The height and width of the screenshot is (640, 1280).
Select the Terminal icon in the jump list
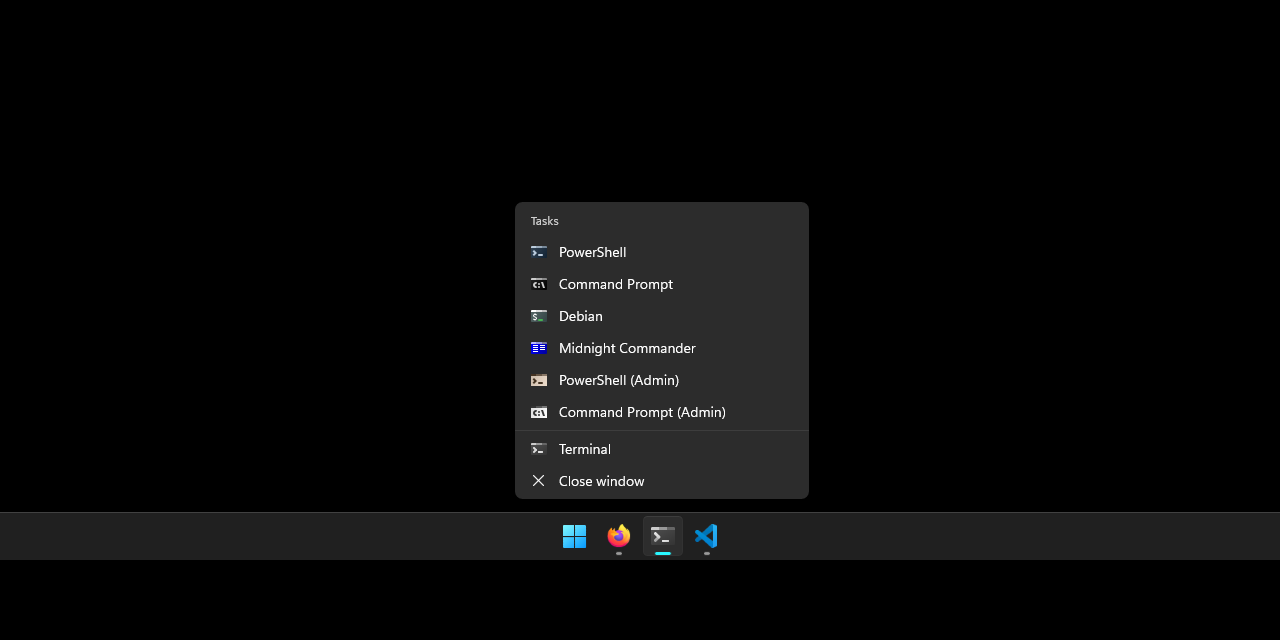point(539,449)
